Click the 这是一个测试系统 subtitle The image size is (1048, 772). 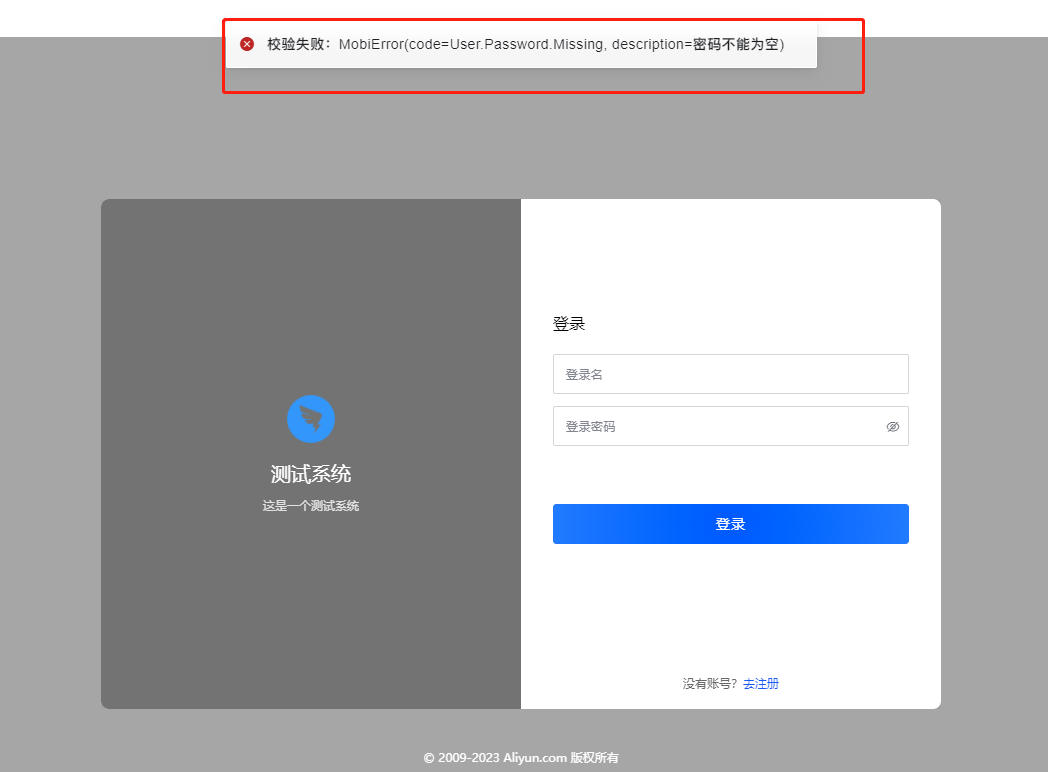(x=311, y=506)
